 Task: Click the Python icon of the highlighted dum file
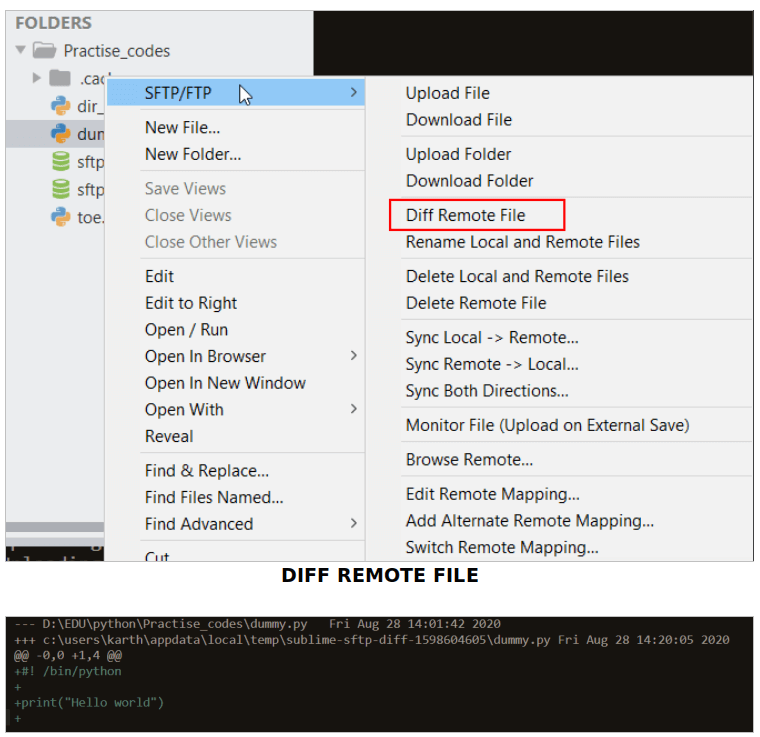(x=60, y=133)
